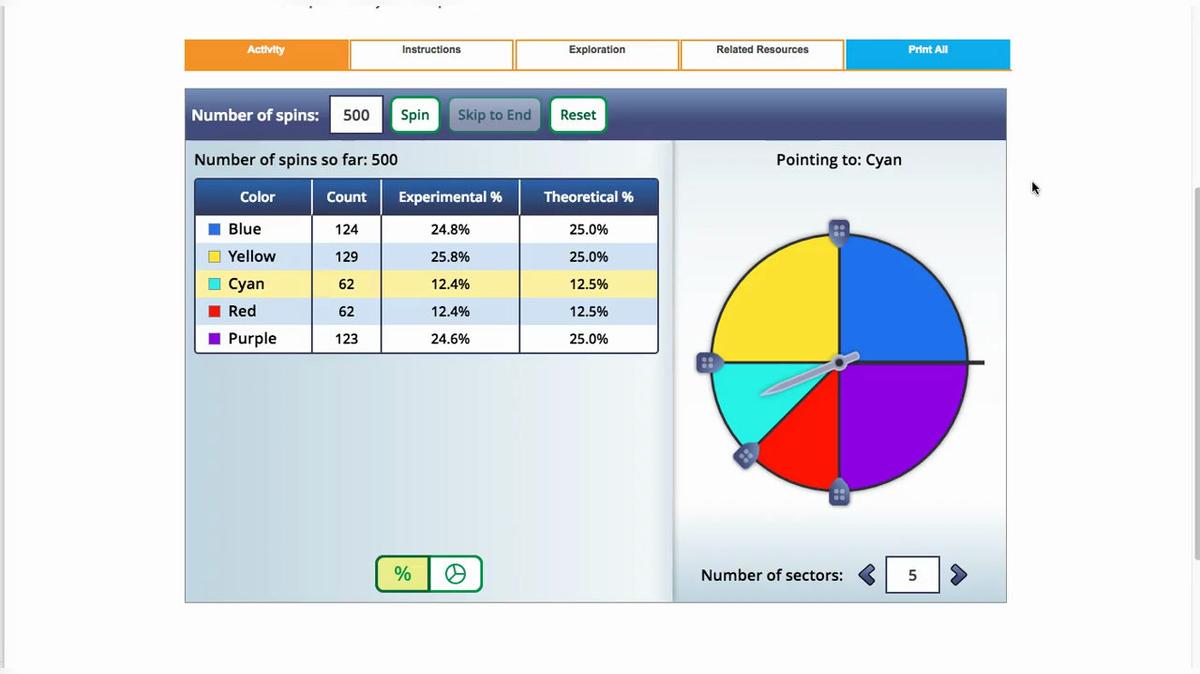This screenshot has height=674, width=1200.
Task: Click the Color column header
Action: click(x=257, y=197)
